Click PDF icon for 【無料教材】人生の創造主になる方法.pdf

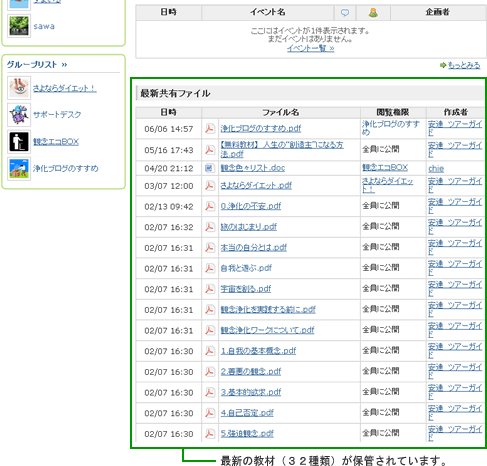pos(210,150)
